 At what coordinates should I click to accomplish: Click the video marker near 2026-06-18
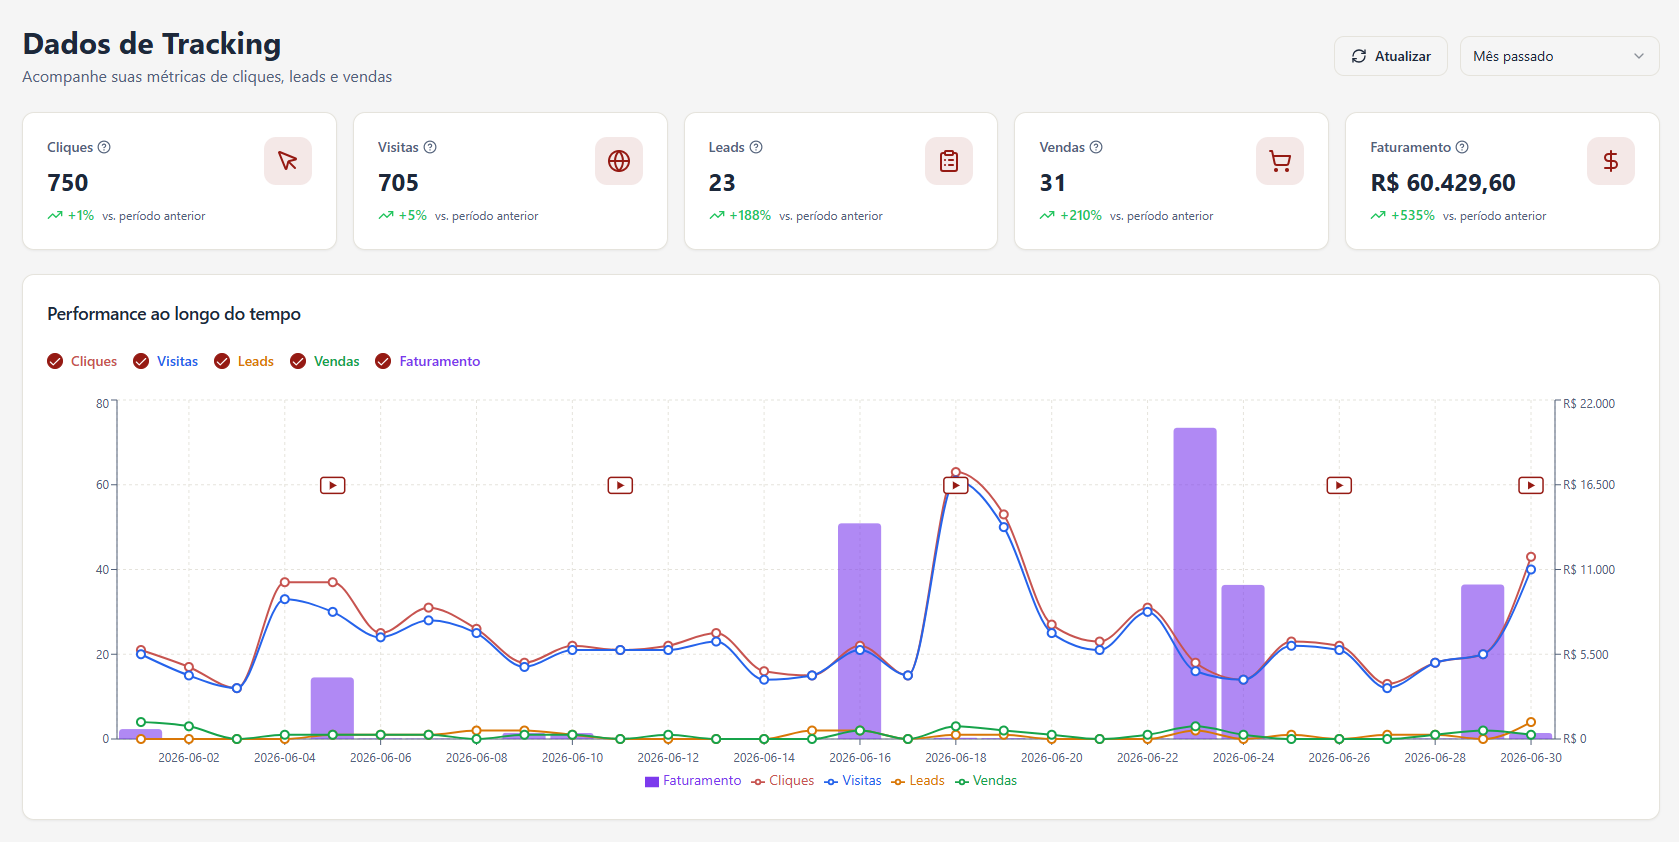(x=956, y=485)
